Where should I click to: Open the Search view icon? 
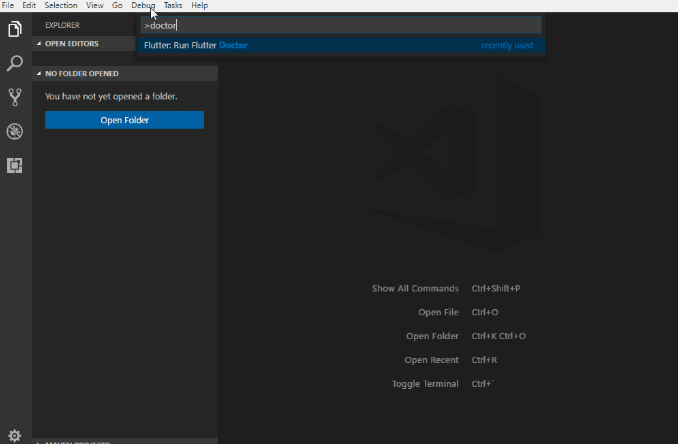(x=15, y=64)
